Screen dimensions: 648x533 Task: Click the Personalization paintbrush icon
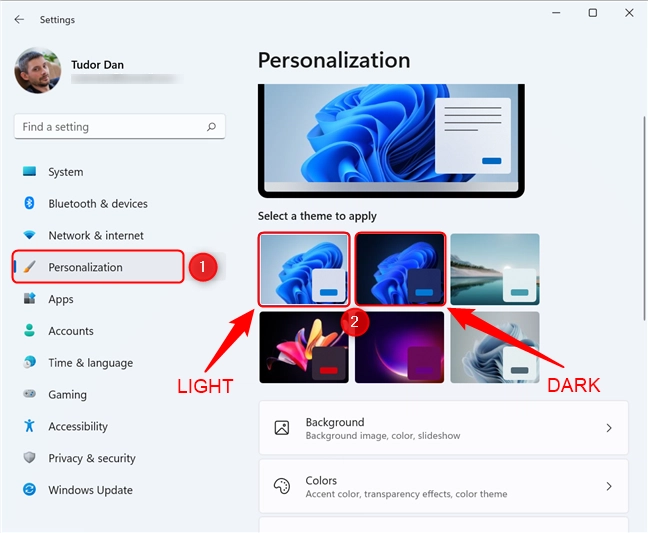click(x=29, y=267)
